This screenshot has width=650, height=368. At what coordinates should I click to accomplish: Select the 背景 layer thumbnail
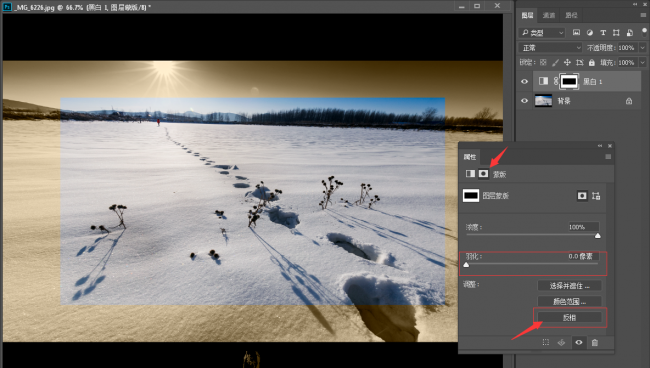point(543,101)
